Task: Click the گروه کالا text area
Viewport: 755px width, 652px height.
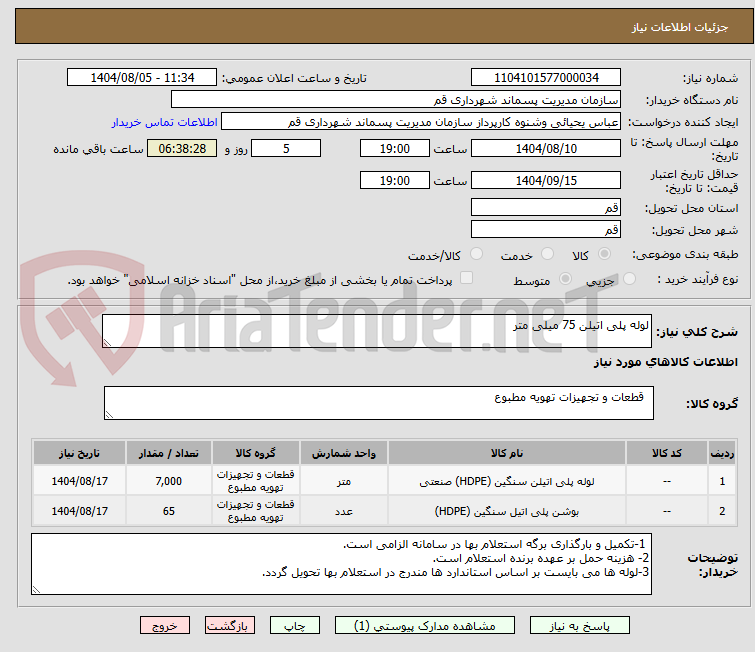Action: click(378, 403)
